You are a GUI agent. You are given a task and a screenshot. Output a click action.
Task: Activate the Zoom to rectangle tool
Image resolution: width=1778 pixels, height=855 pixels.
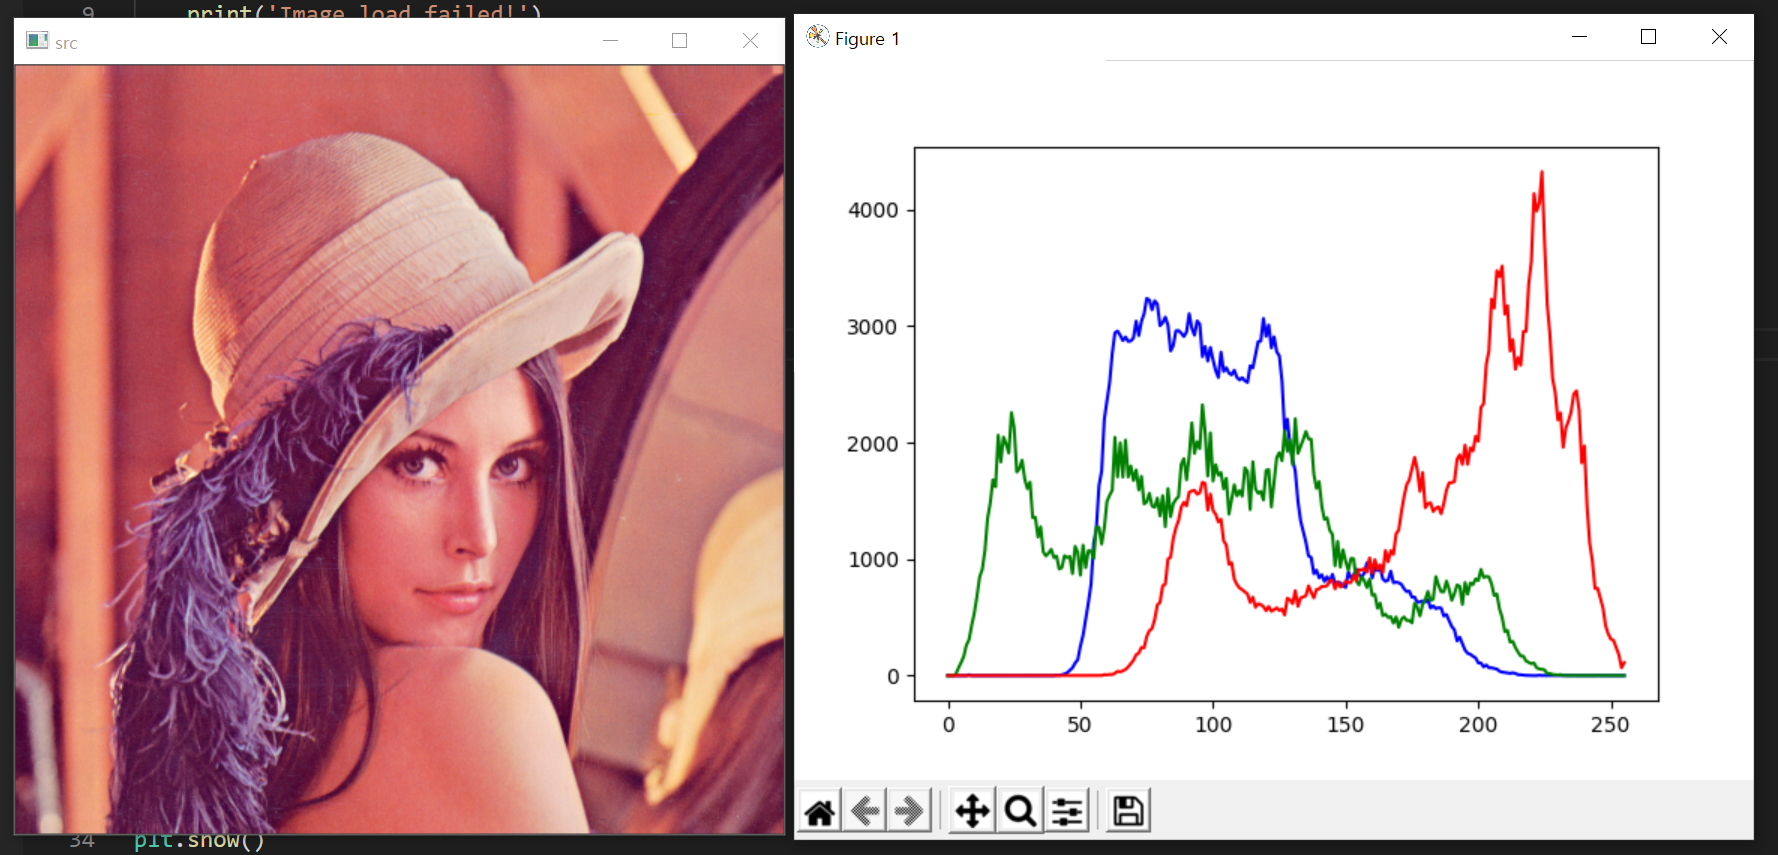[1020, 811]
